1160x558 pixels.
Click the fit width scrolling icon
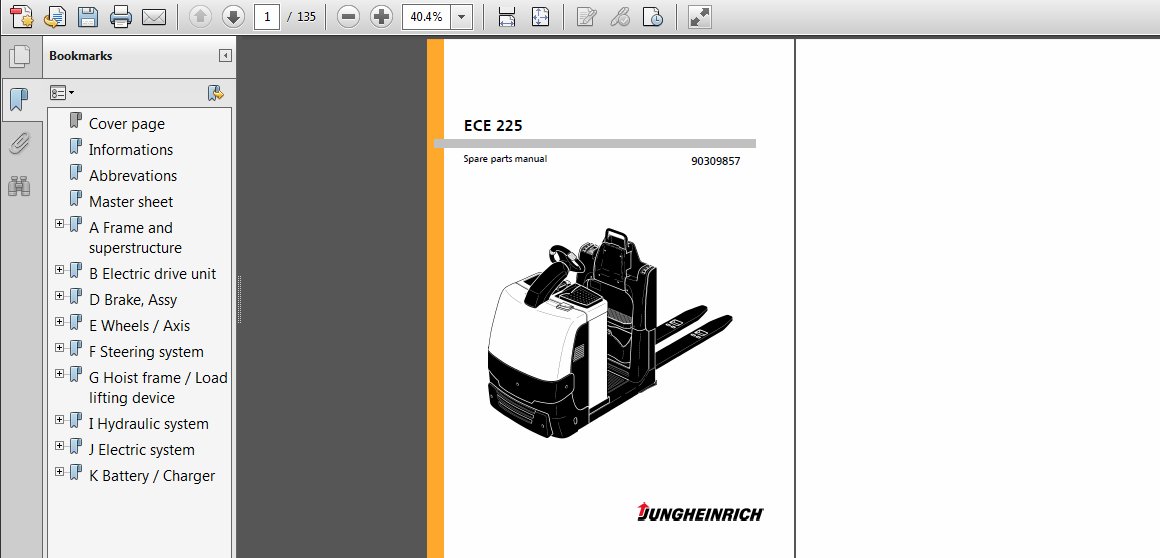pyautogui.click(x=507, y=16)
